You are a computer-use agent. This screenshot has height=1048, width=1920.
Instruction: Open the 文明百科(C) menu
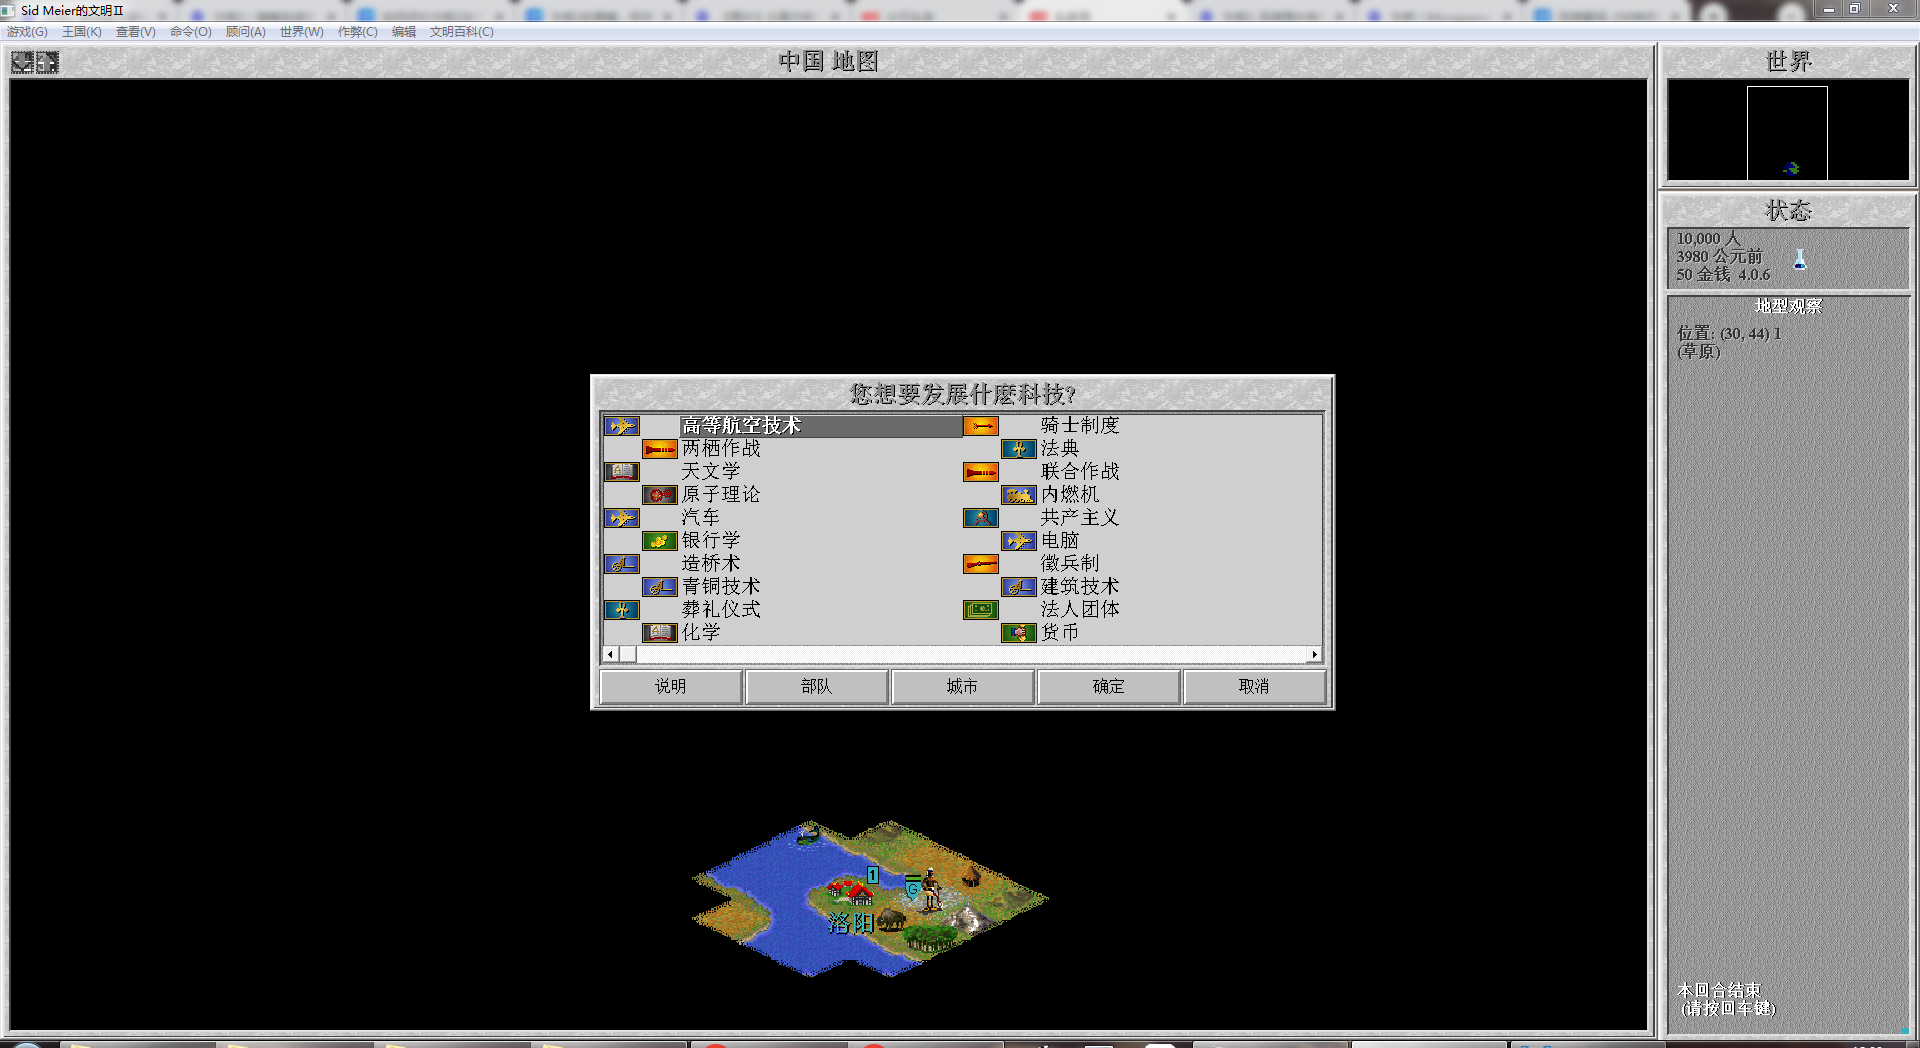pos(462,32)
